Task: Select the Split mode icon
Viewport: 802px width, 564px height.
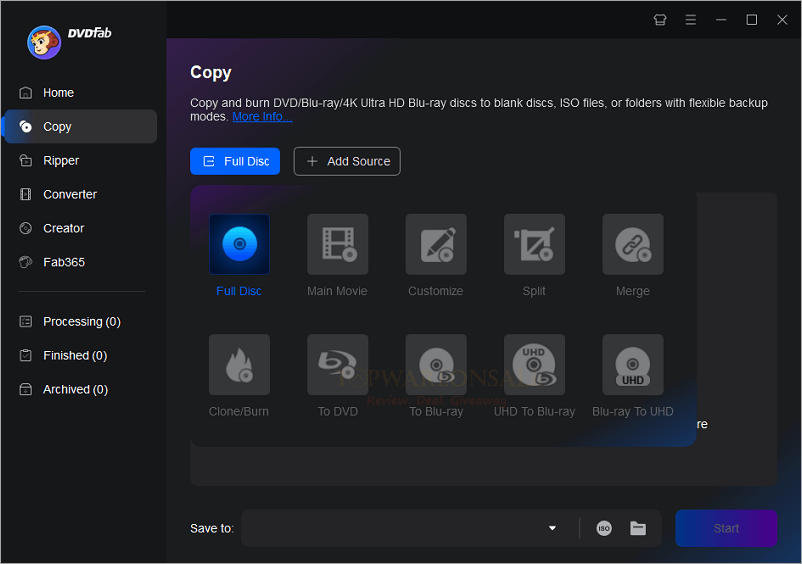Action: [534, 244]
